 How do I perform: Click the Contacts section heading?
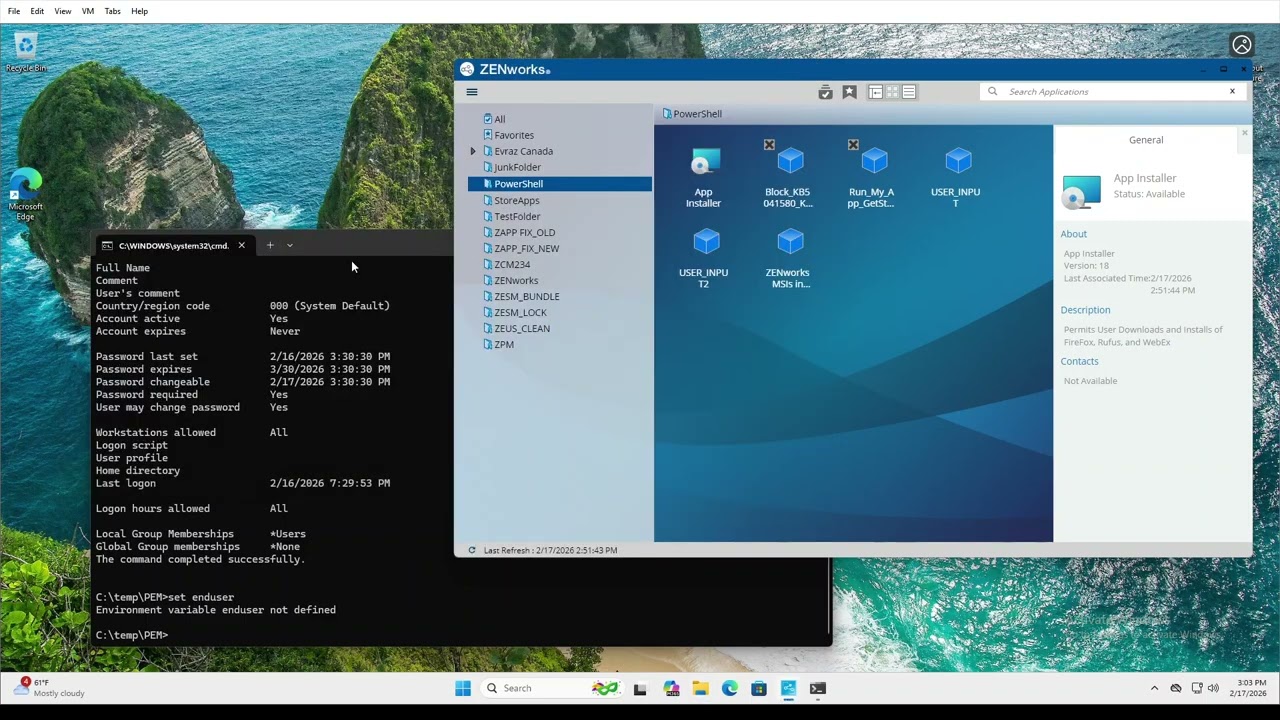coord(1079,361)
